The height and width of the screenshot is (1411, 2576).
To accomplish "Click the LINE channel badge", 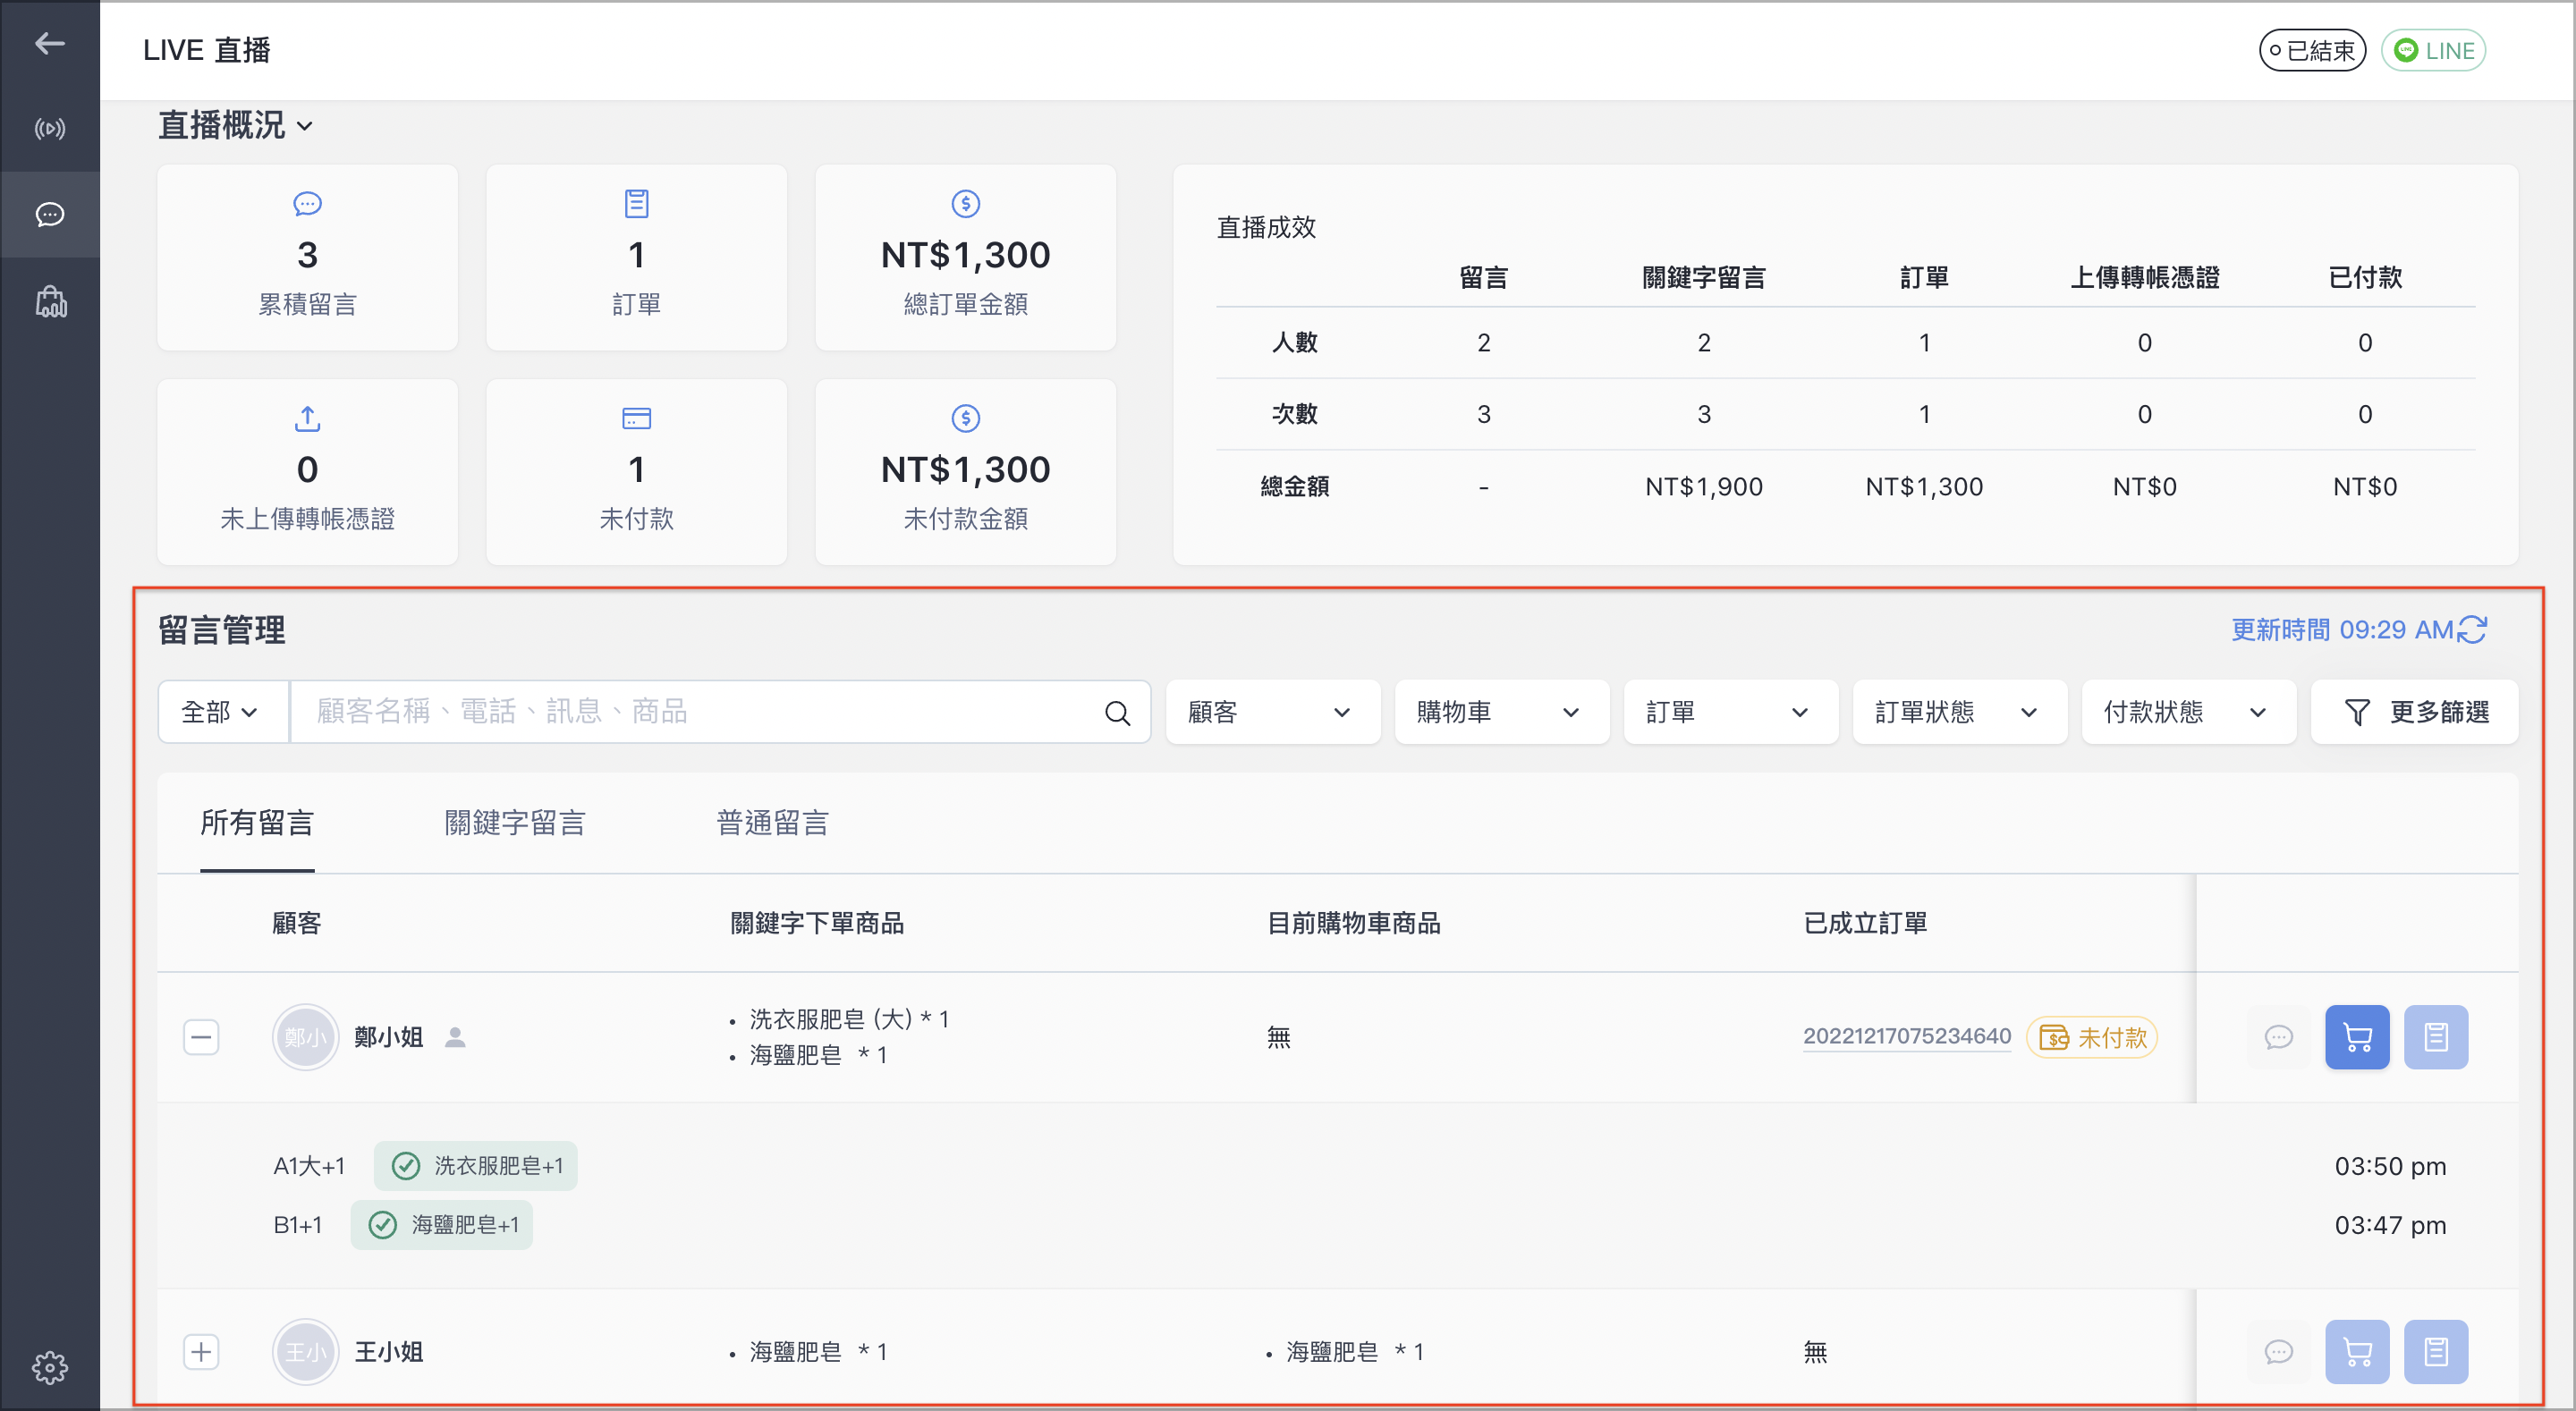I will 2432,50.
